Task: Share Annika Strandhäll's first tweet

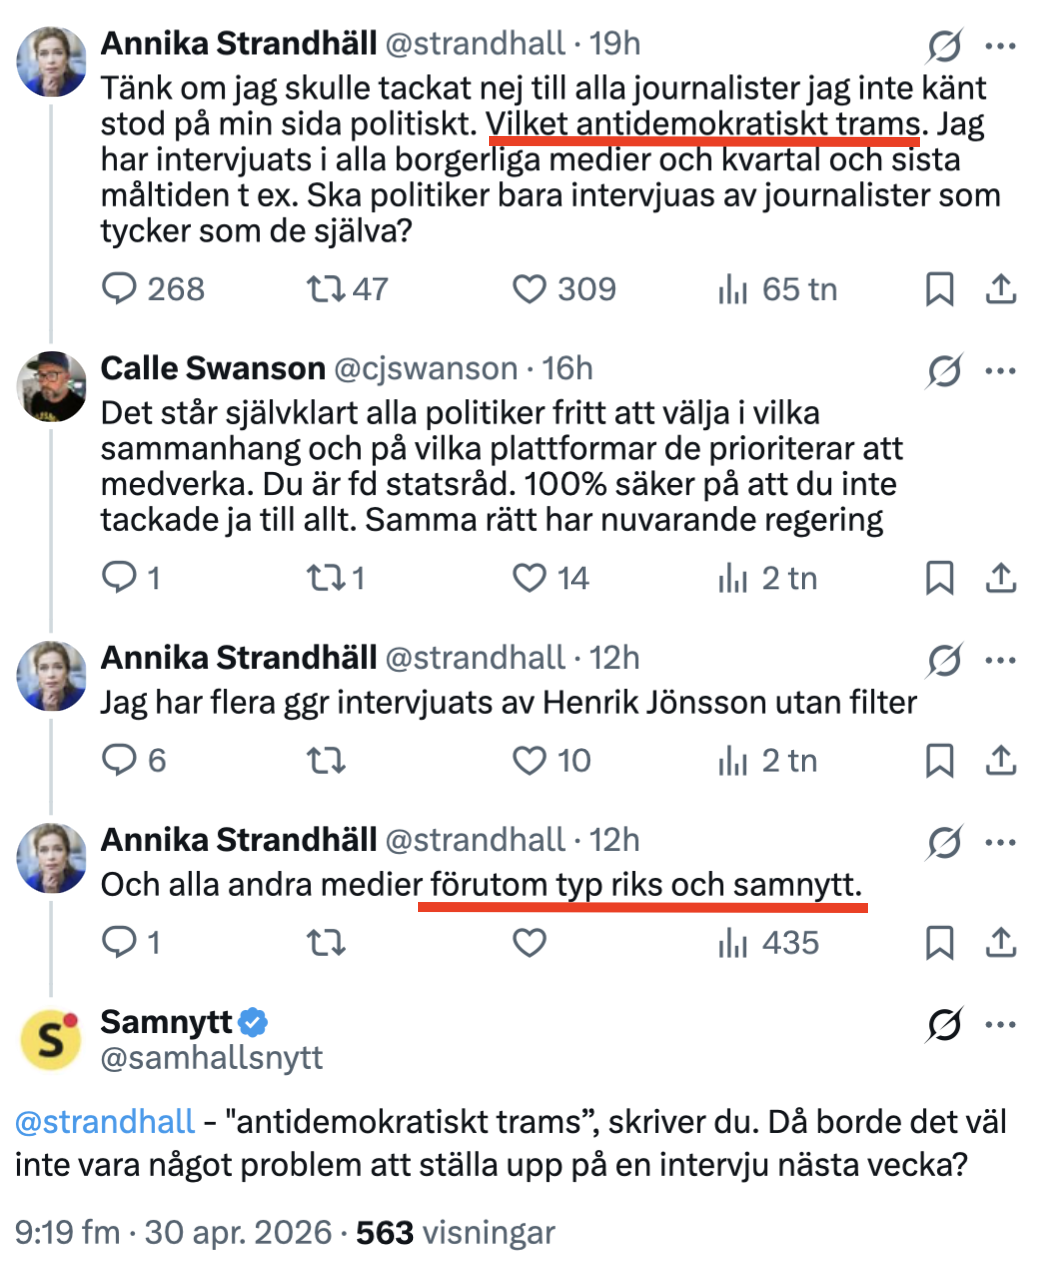Action: tap(1000, 289)
